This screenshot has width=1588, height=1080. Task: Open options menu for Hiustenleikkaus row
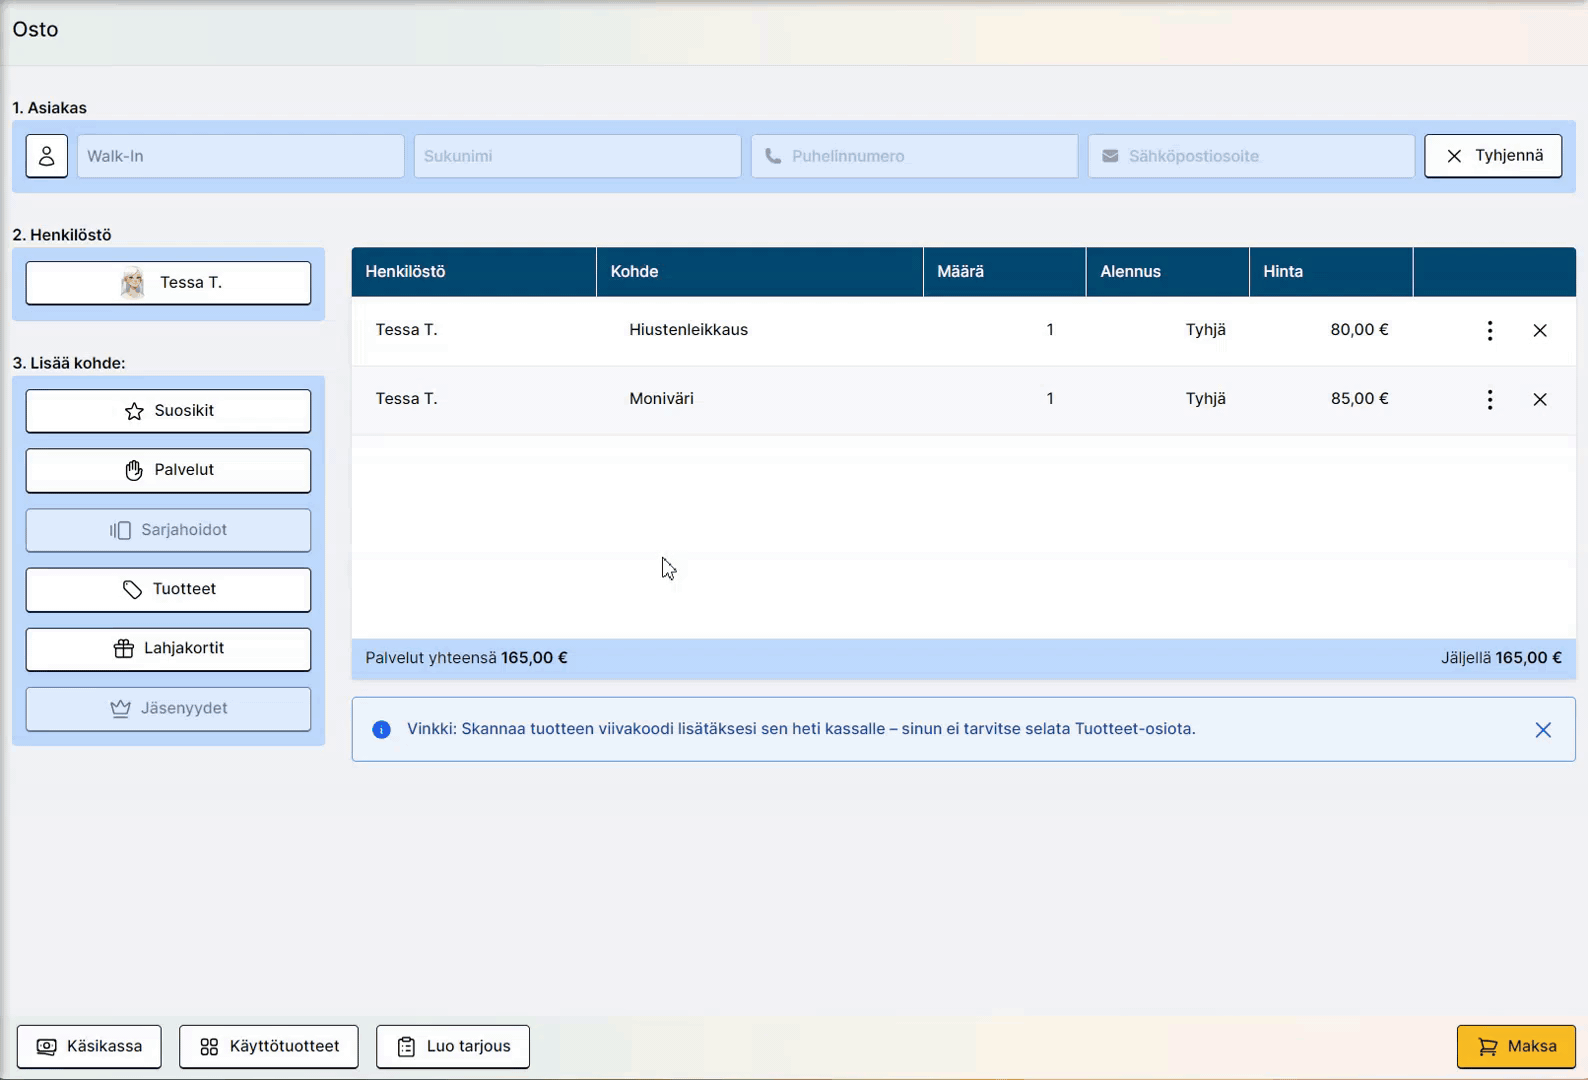pyautogui.click(x=1490, y=330)
